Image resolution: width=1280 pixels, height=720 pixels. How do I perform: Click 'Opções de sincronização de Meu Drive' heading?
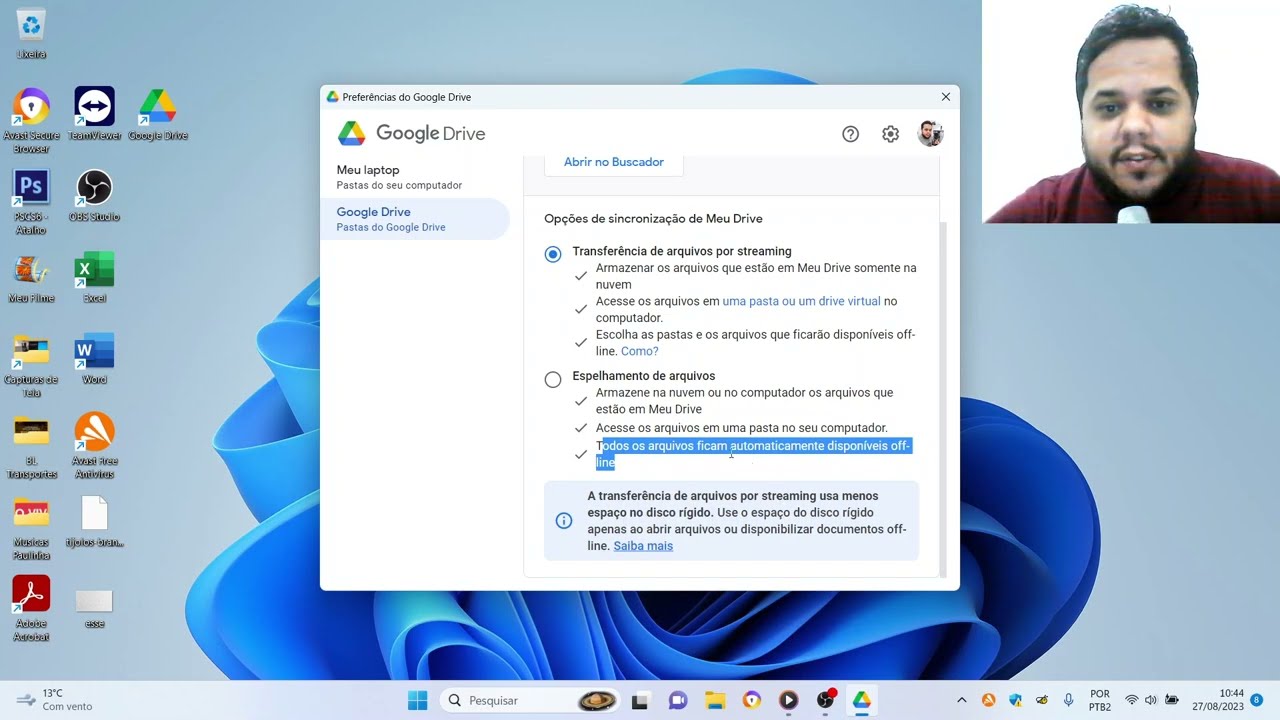click(x=653, y=219)
